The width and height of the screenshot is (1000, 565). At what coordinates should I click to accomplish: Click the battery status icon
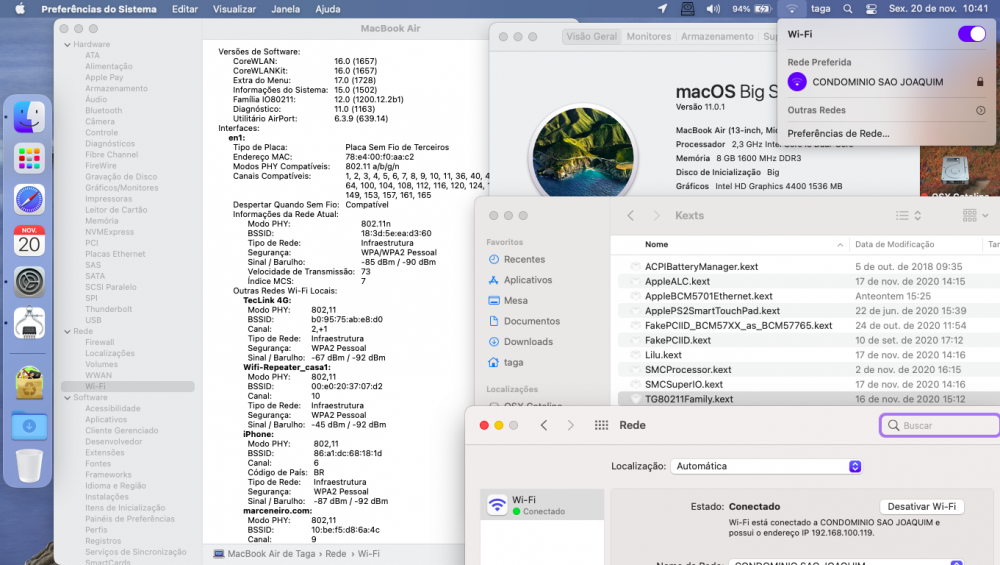click(763, 9)
